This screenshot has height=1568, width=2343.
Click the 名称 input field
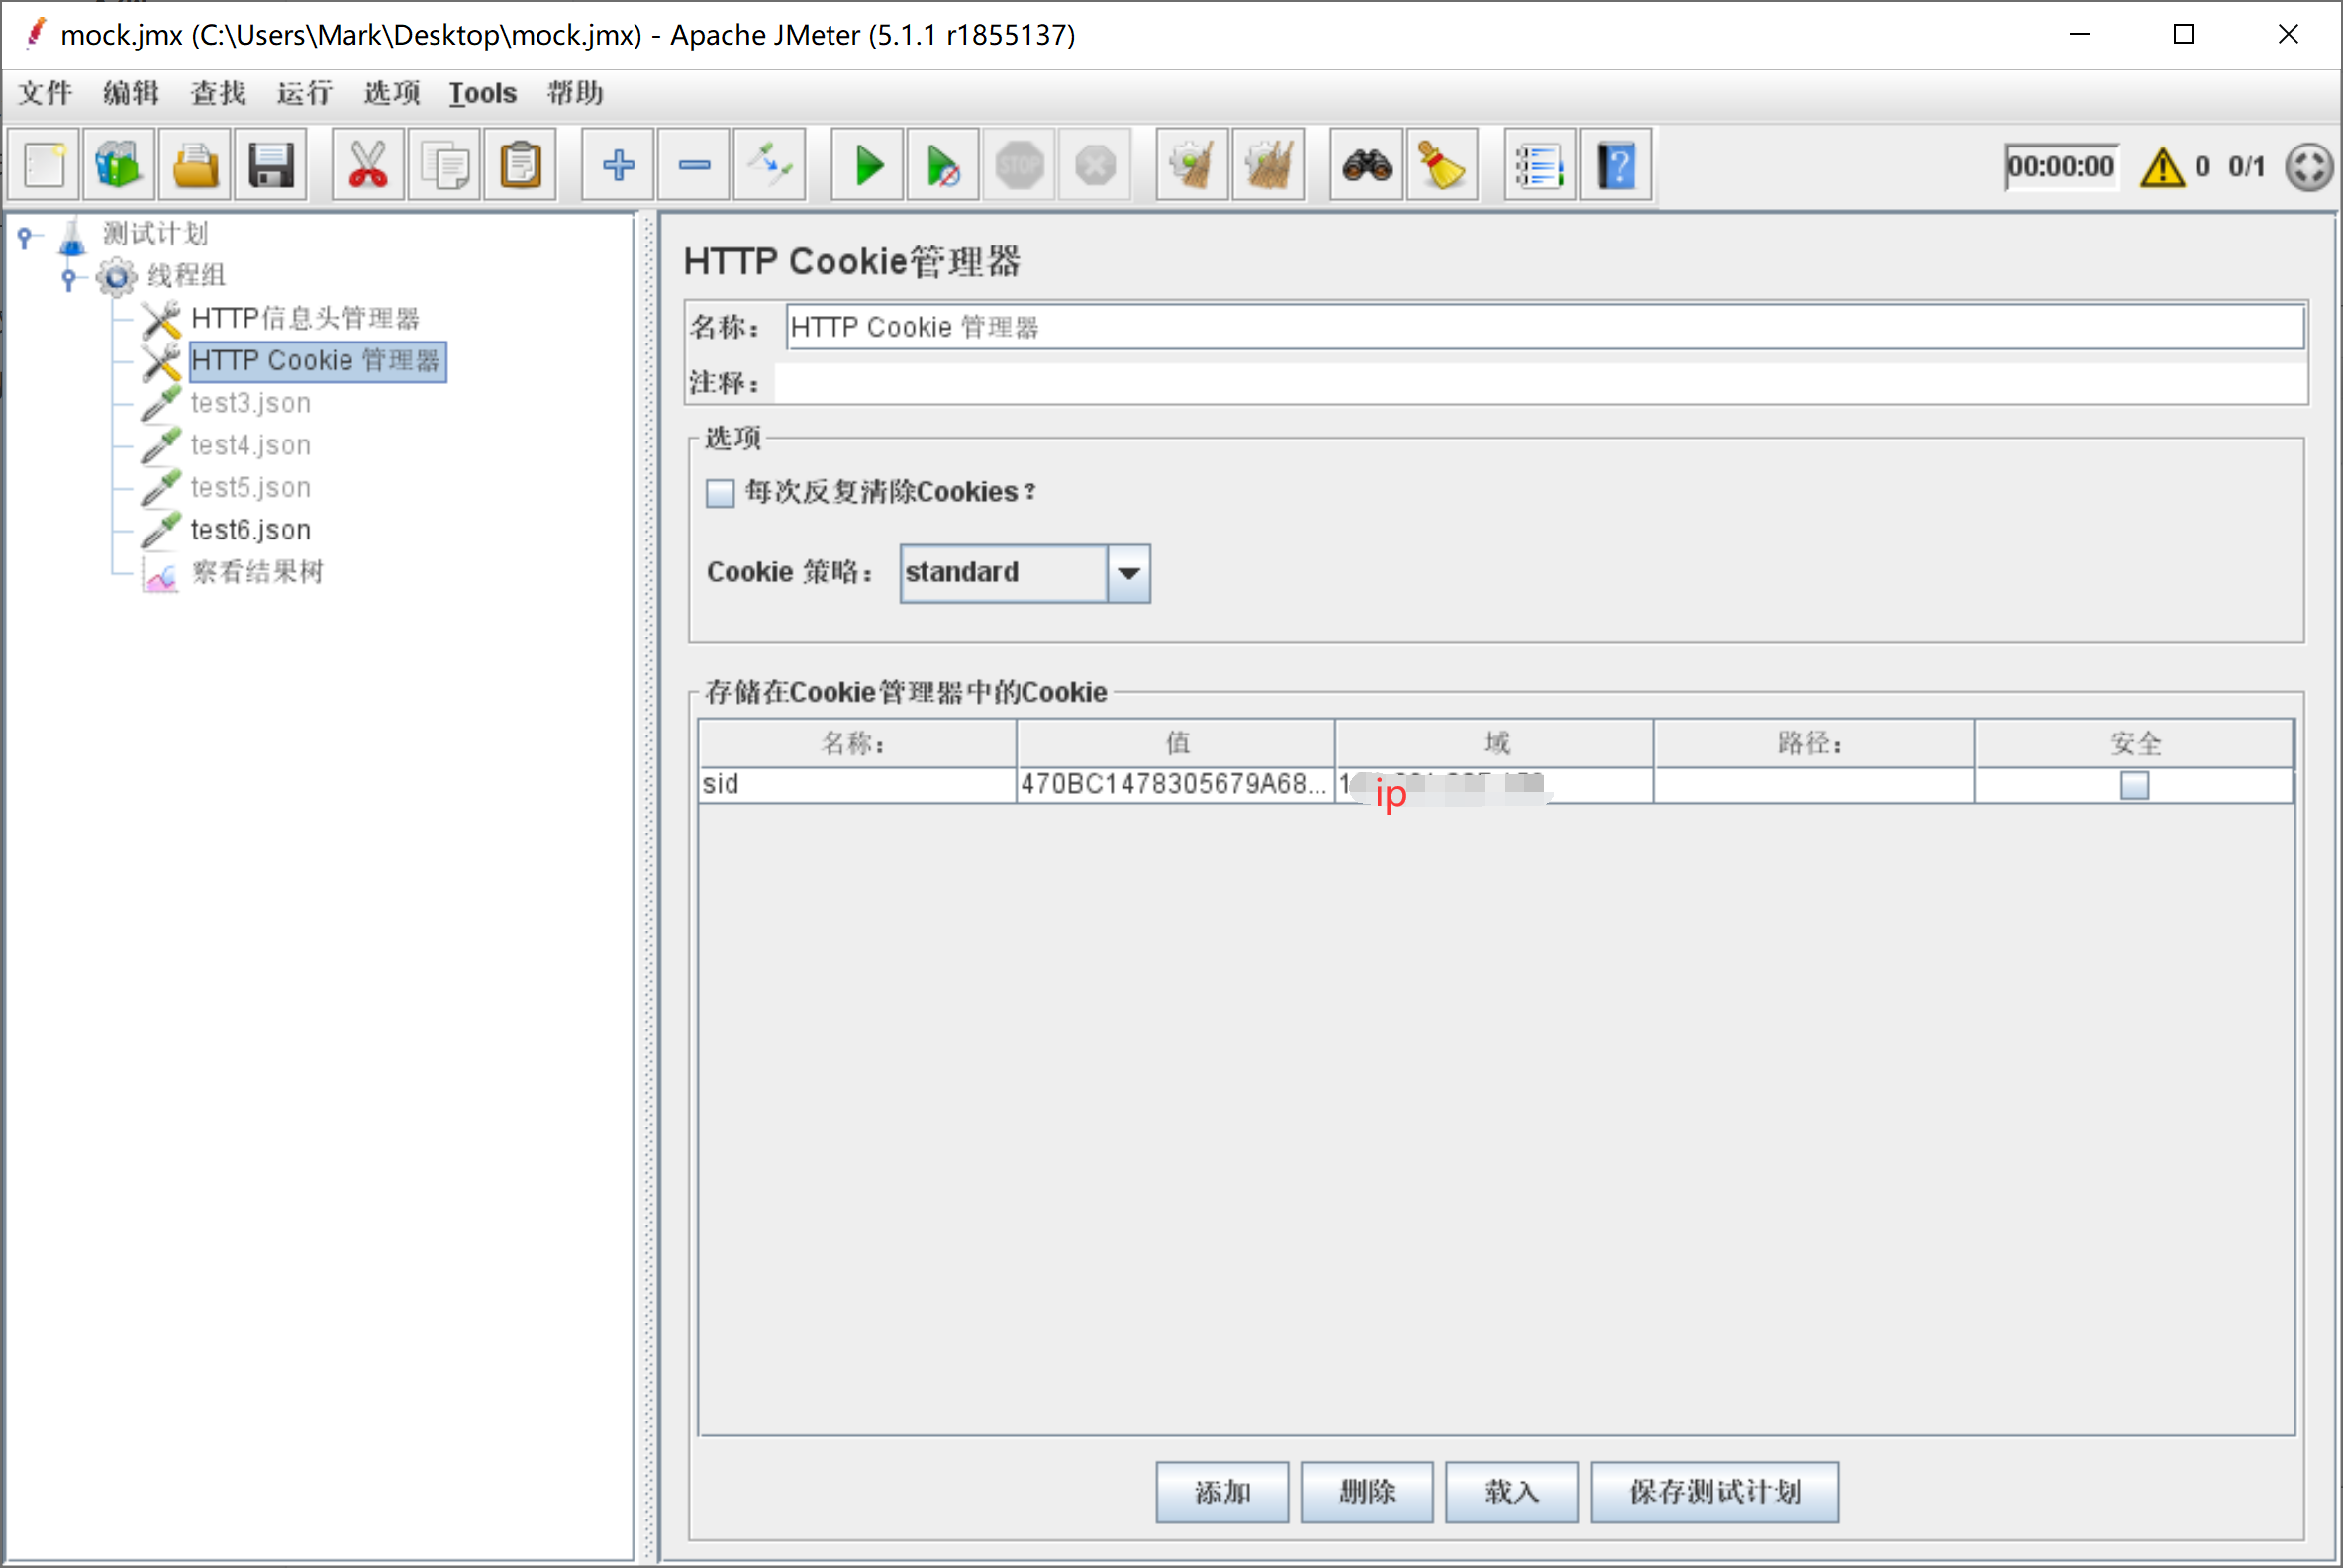pos(1545,327)
